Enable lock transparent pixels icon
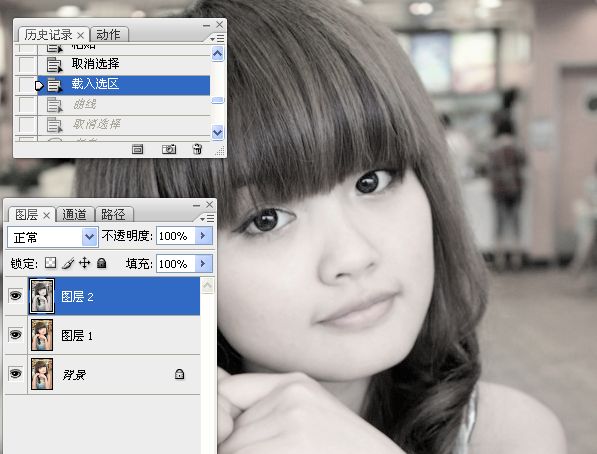Viewport: 597px width, 454px height. coord(51,263)
